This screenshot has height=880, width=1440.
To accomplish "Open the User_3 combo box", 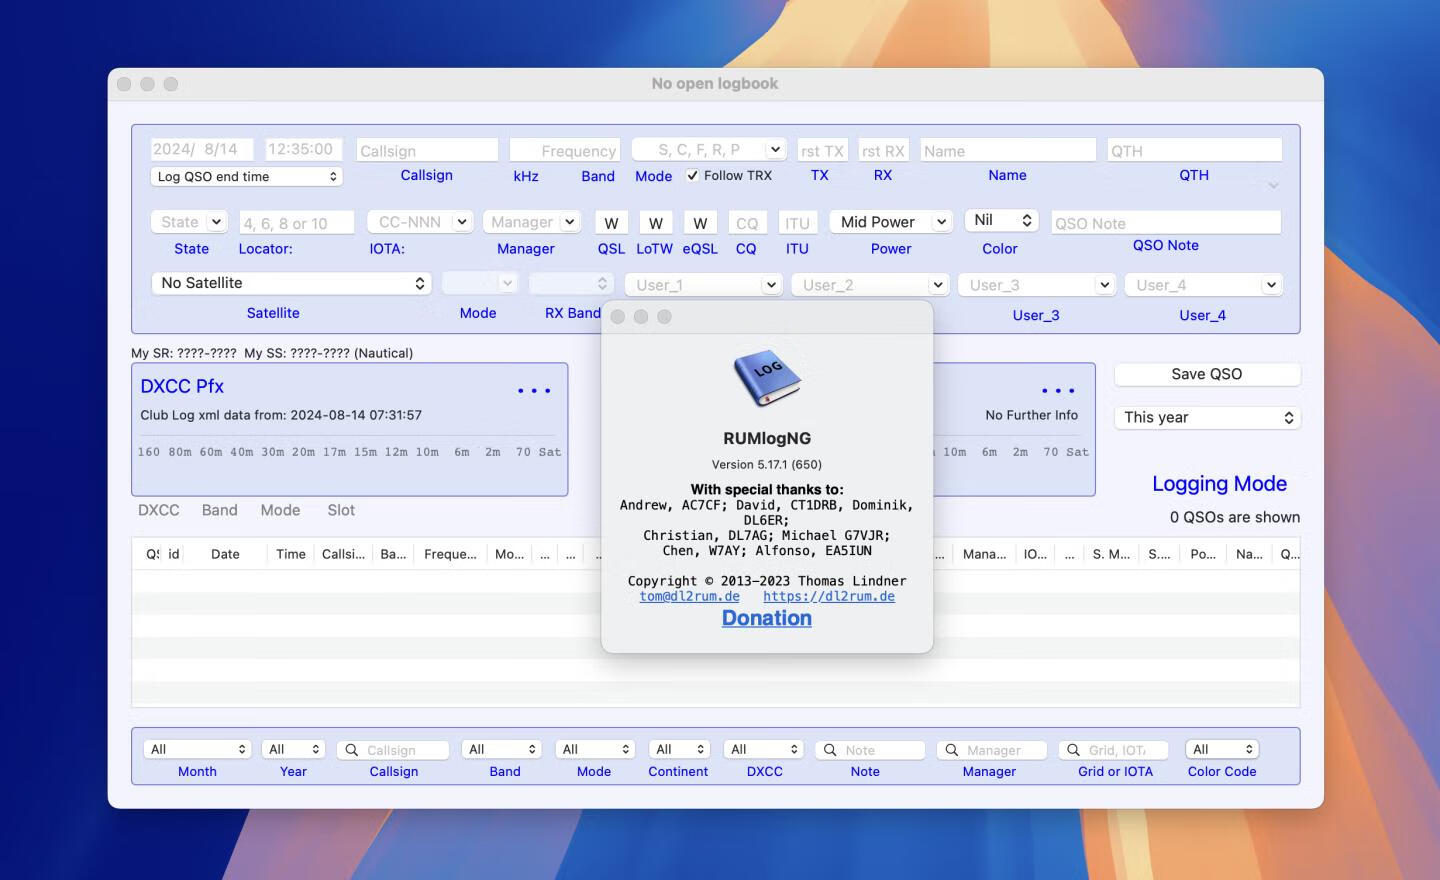I will pos(1104,285).
